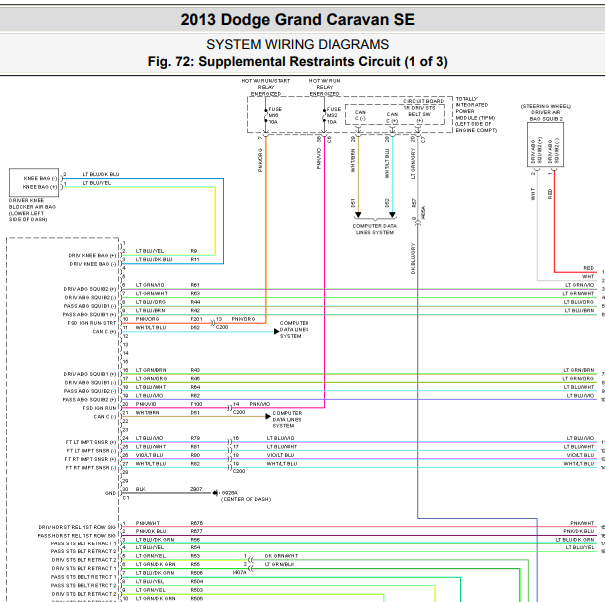Click the "M07A" connector label
The image size is (605, 602).
coord(240,573)
